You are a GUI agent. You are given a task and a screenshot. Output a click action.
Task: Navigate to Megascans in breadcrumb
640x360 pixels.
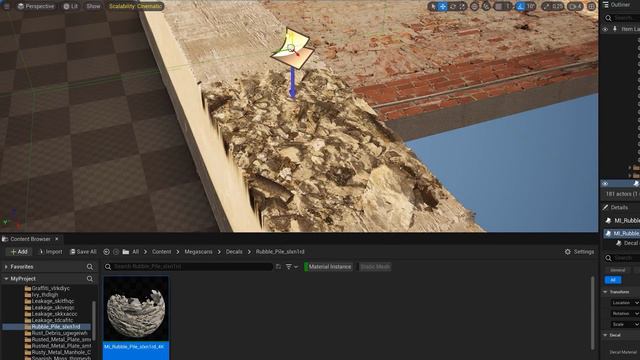tap(198, 252)
